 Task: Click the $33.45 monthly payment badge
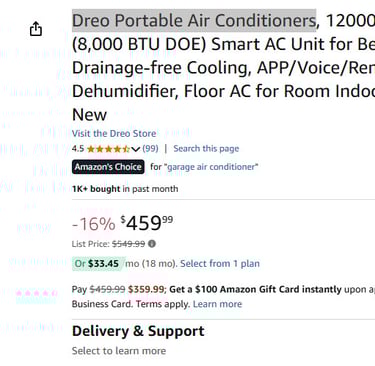[99, 264]
